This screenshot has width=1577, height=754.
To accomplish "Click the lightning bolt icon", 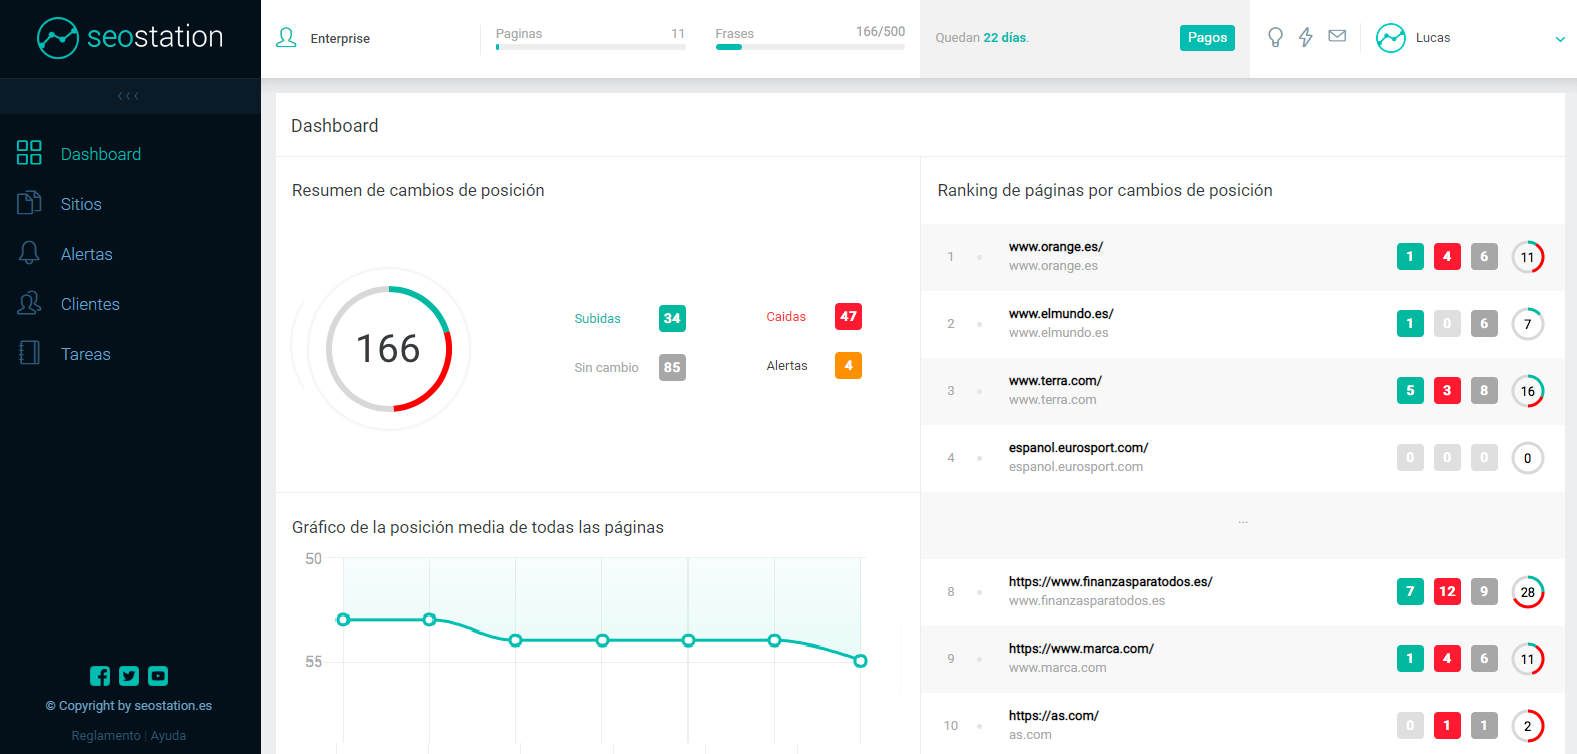I will [x=1306, y=37].
